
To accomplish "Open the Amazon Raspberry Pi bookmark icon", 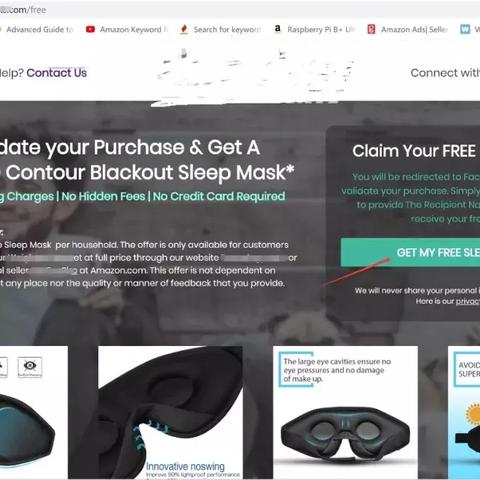I will click(277, 29).
